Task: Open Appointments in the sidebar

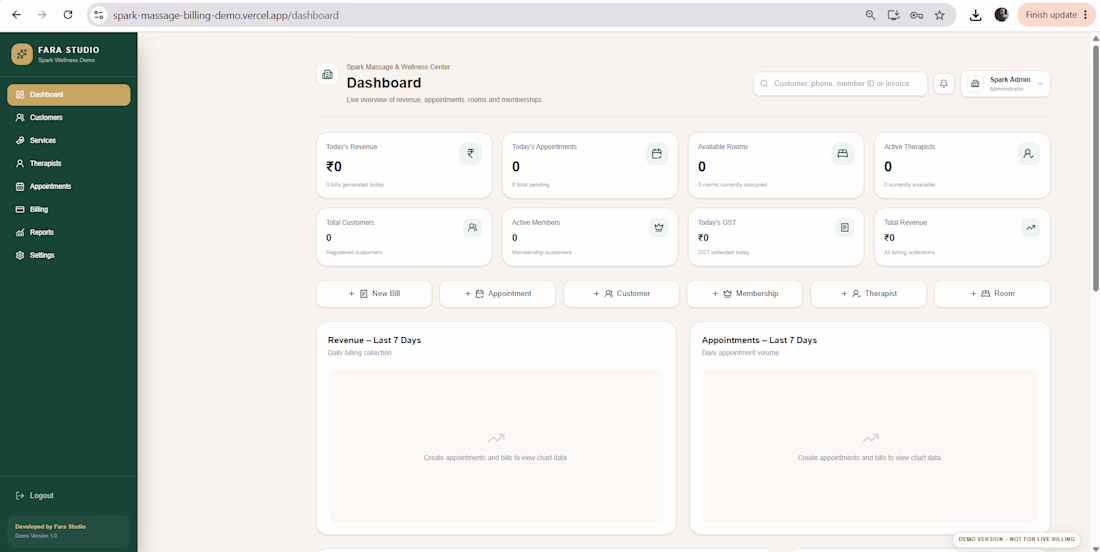Action: point(69,187)
